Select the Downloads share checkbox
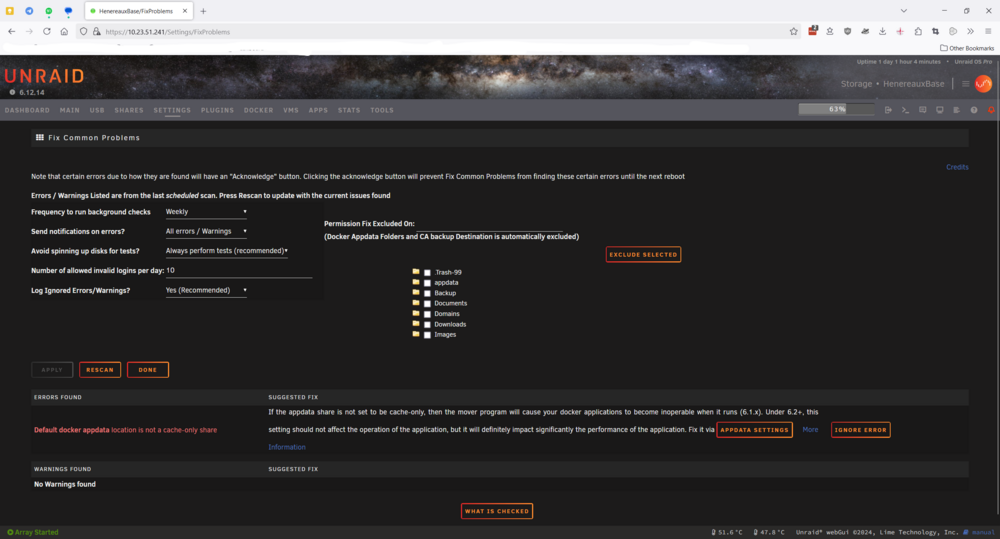1000x539 pixels. [x=427, y=325]
